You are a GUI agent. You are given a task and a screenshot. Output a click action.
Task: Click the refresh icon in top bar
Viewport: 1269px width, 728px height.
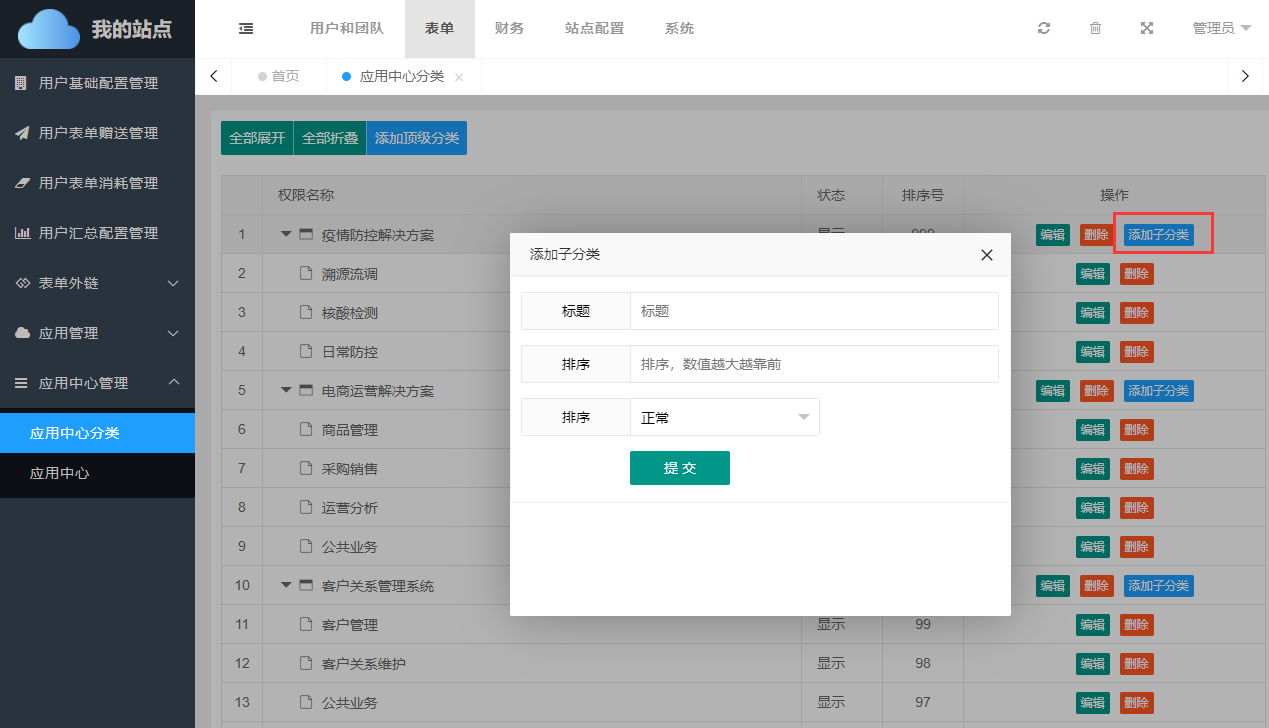[x=1044, y=29]
